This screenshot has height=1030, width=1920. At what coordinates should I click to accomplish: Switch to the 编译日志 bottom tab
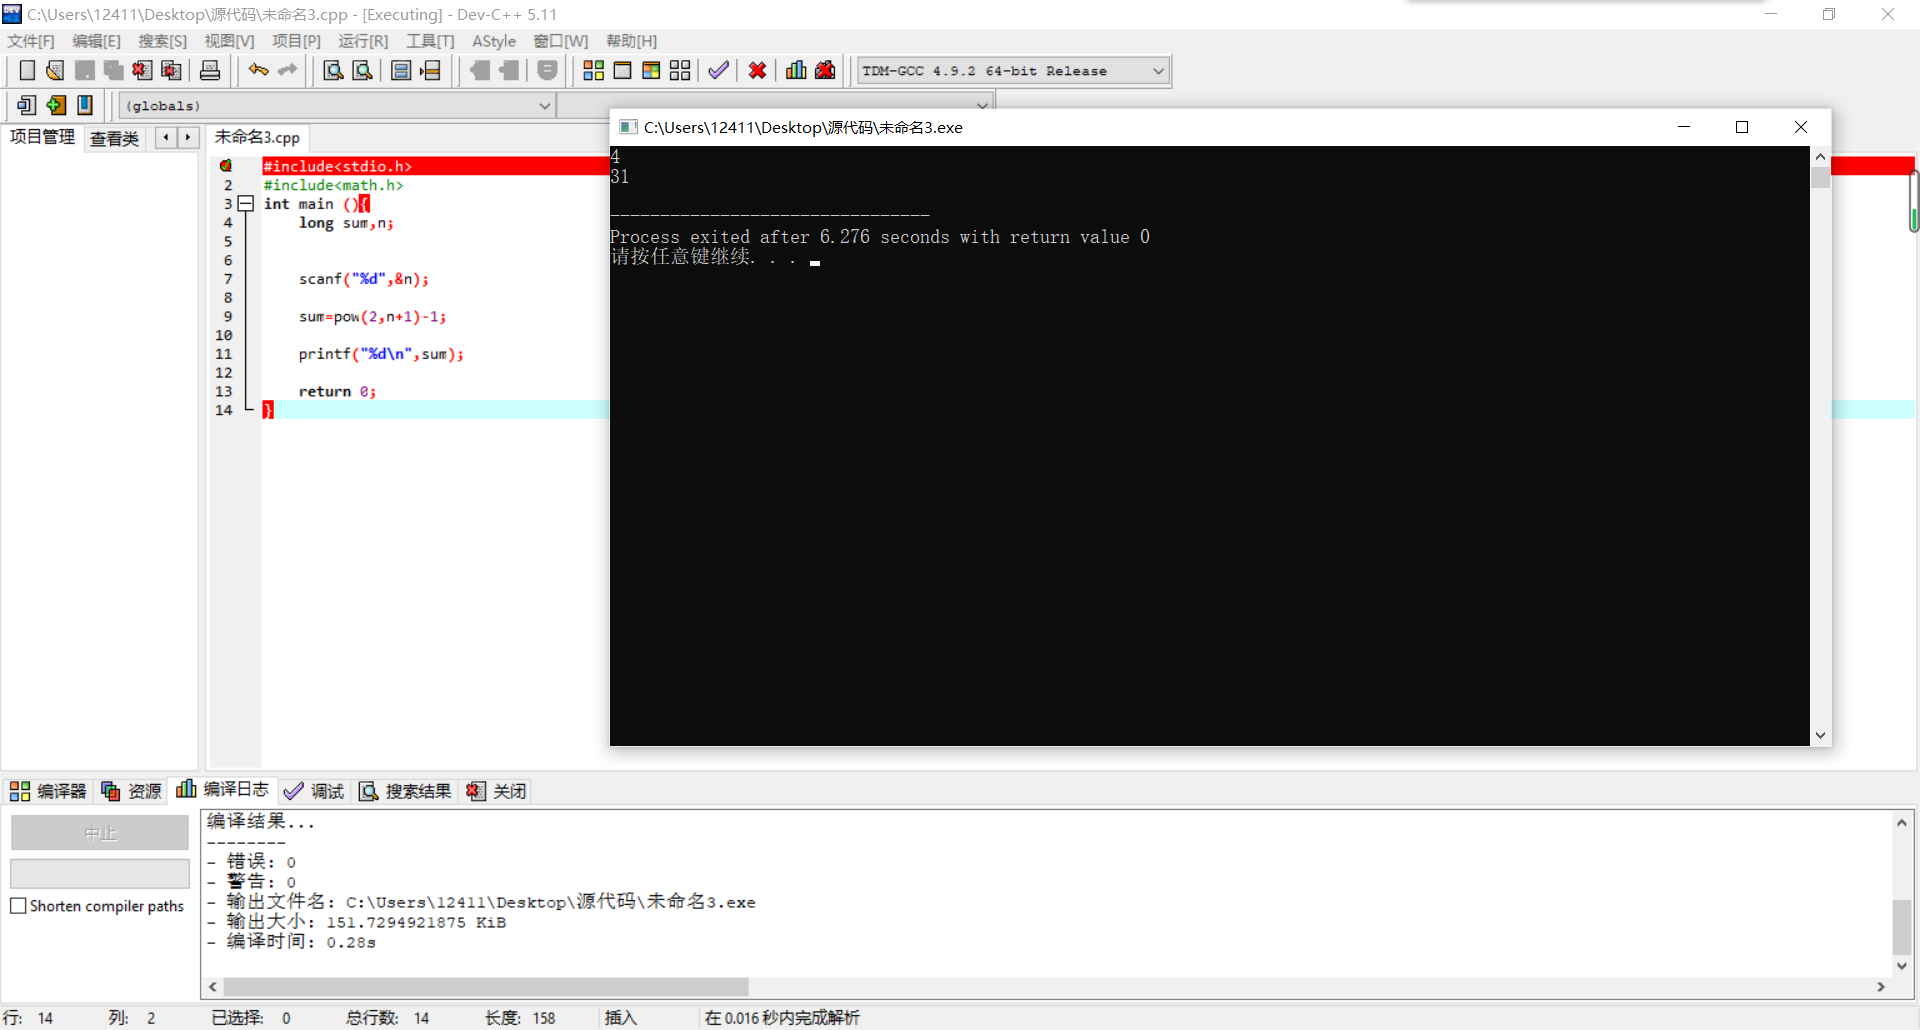(x=222, y=789)
